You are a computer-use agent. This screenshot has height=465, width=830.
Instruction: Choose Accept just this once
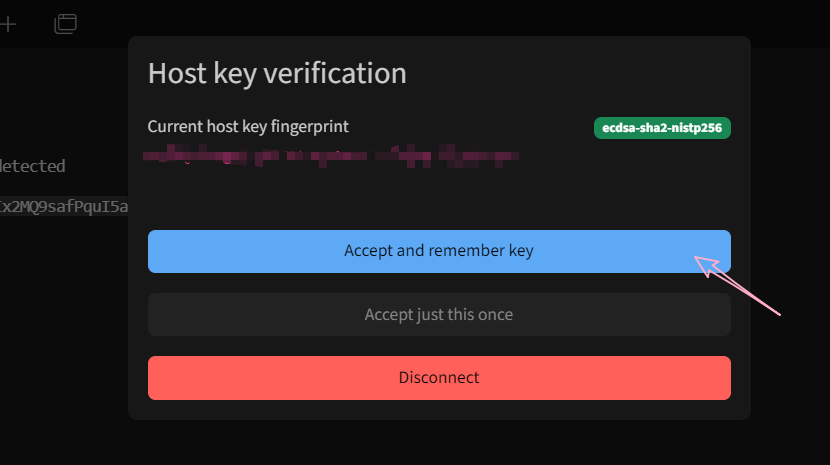click(x=439, y=314)
